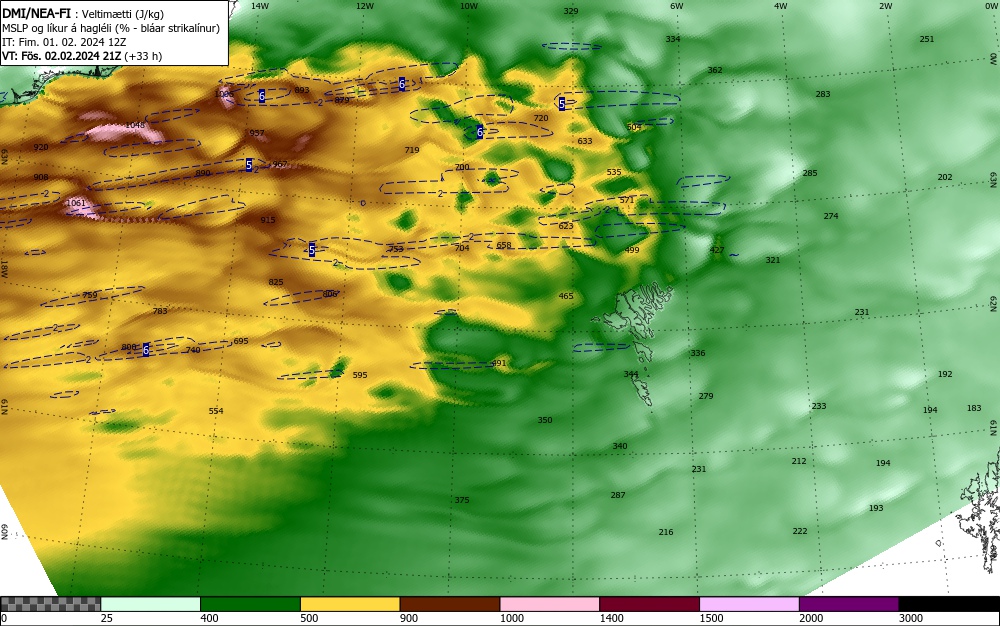Click the map value '915'
Image resolution: width=1000 pixels, height=626 pixels.
point(268,220)
